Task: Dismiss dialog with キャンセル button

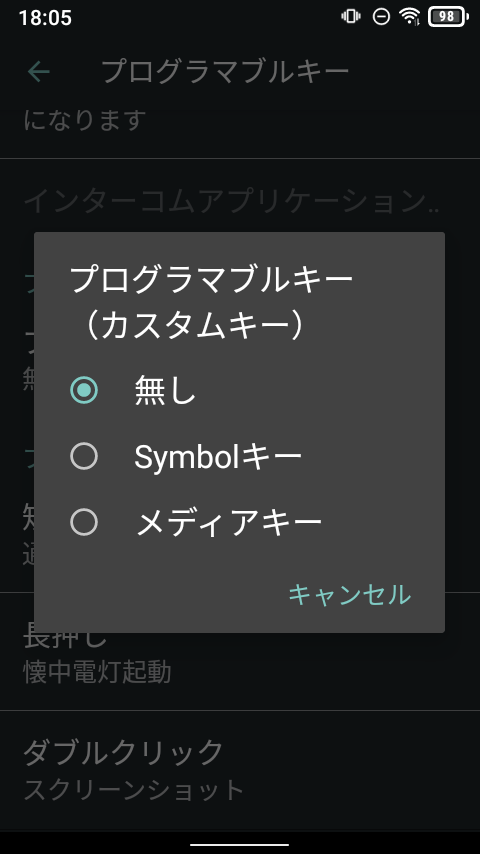Action: 349,594
